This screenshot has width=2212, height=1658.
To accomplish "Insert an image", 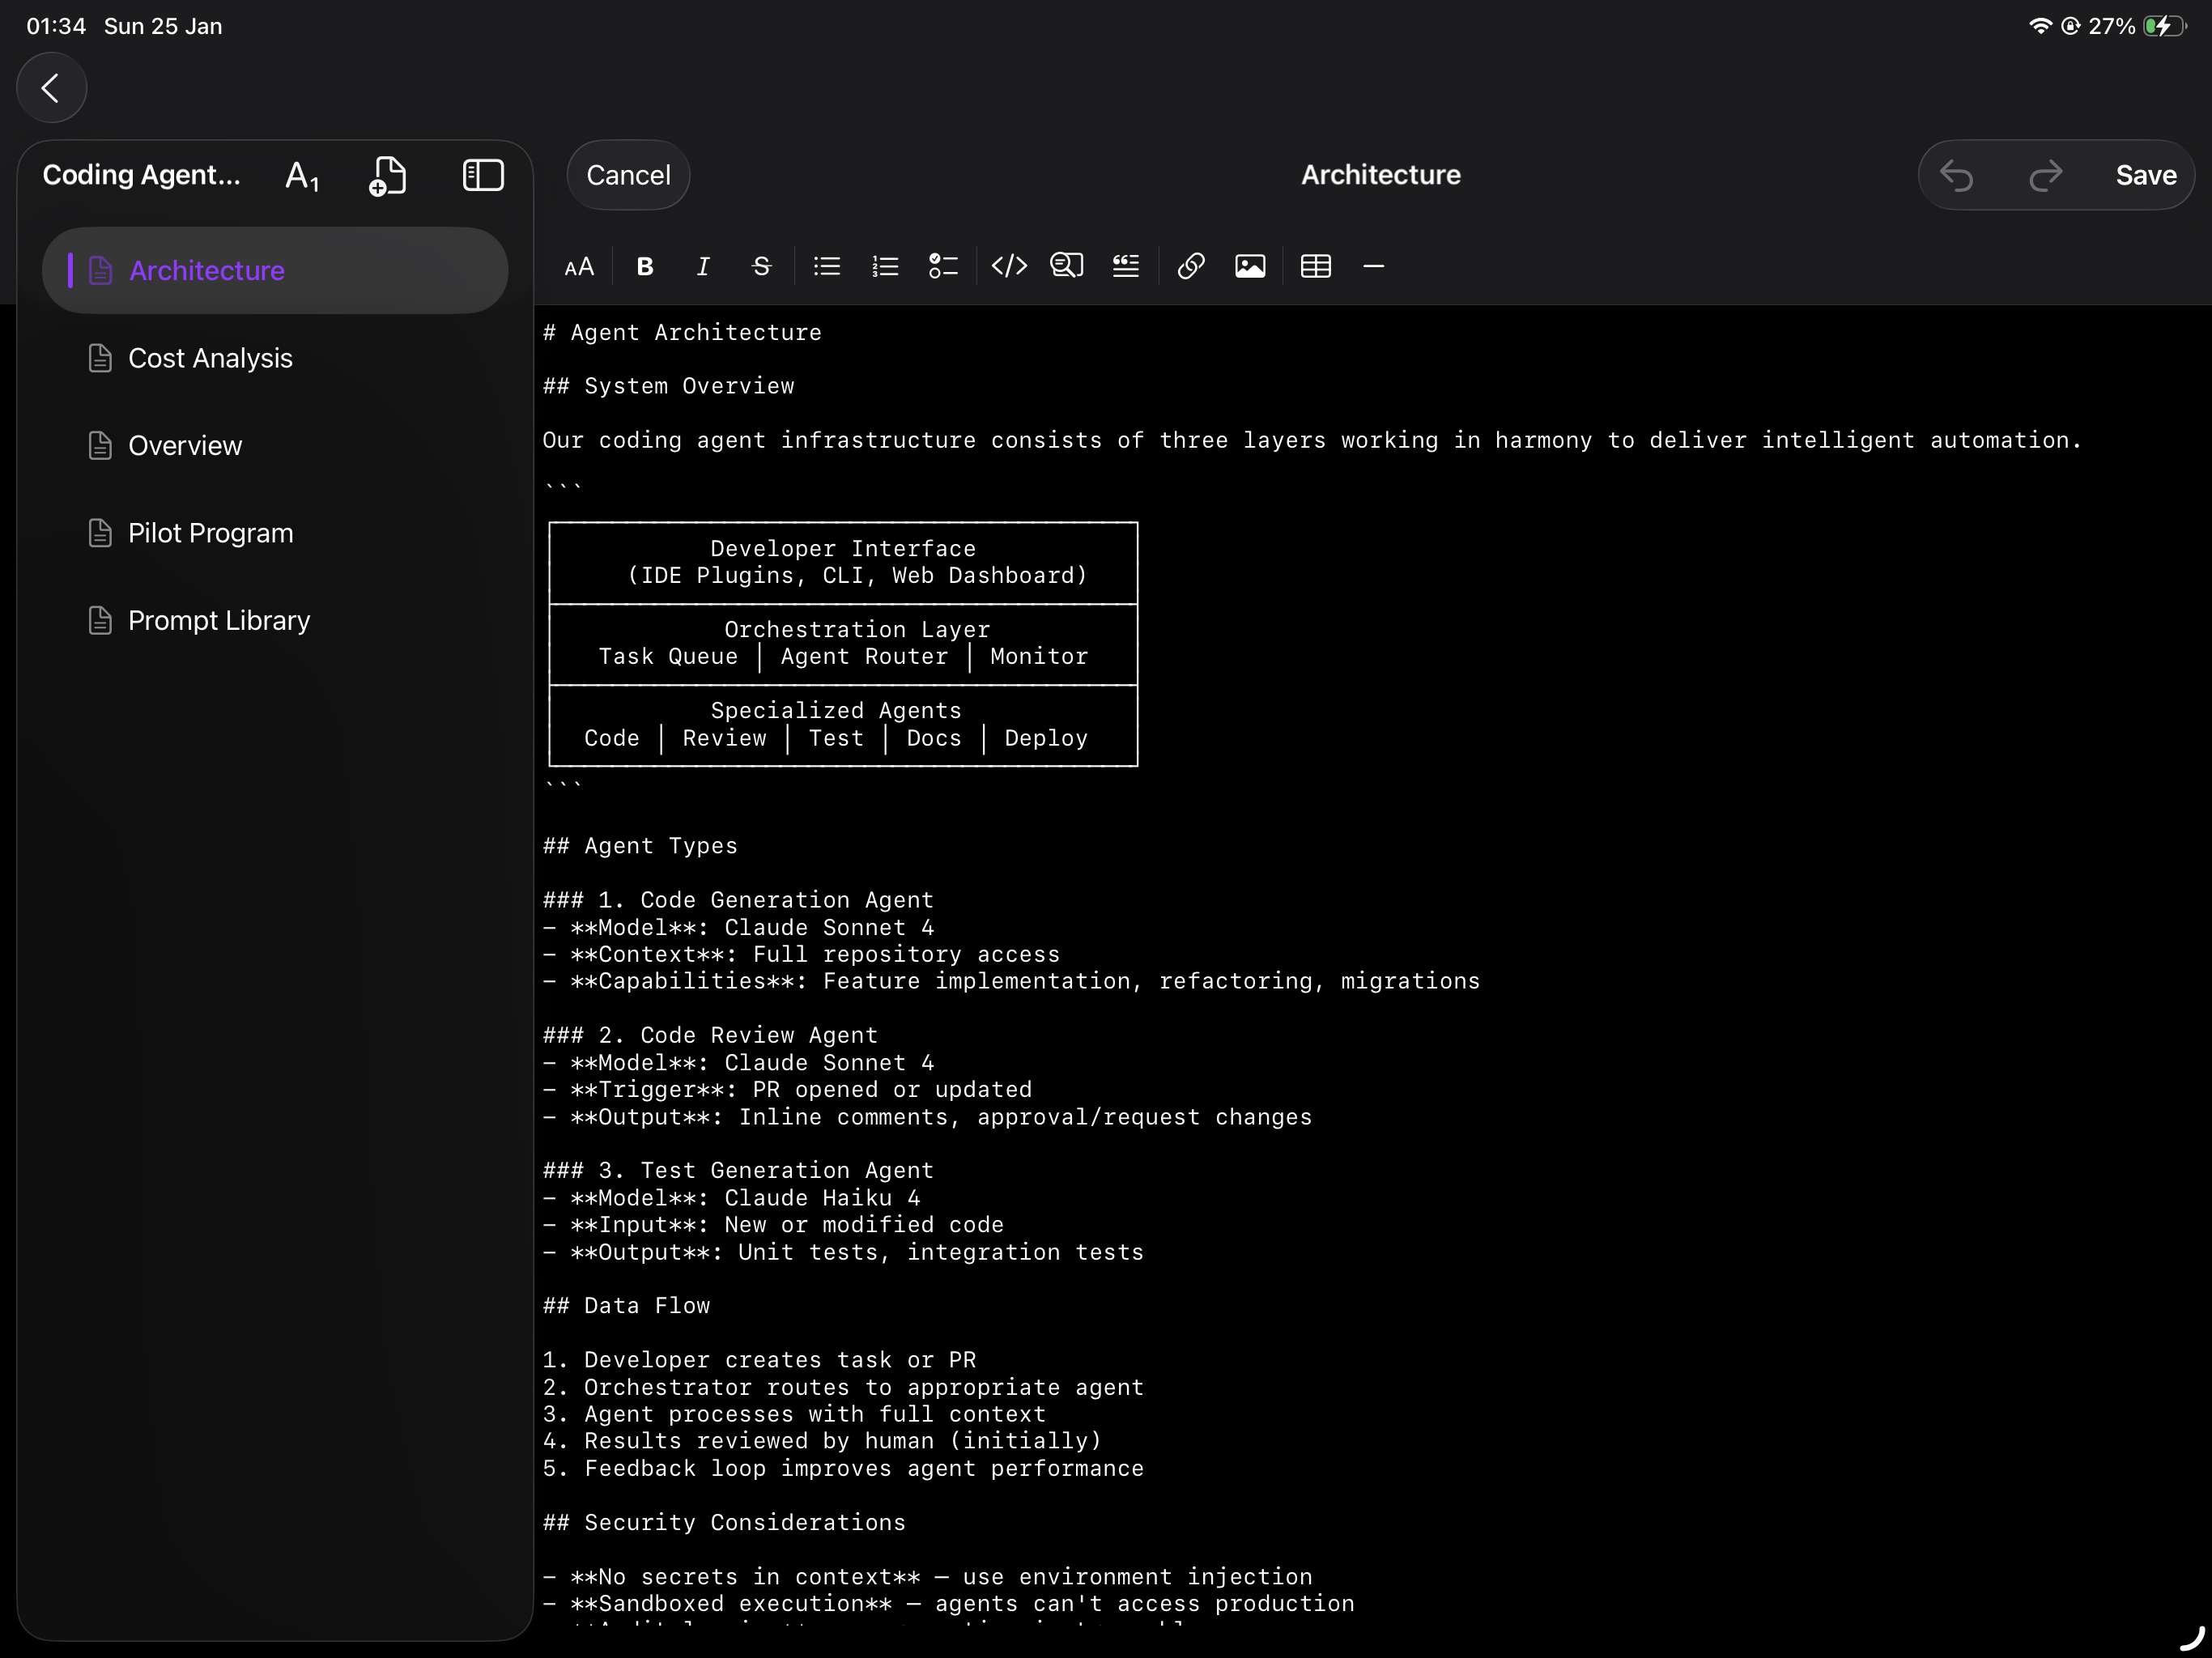I will pos(1250,266).
